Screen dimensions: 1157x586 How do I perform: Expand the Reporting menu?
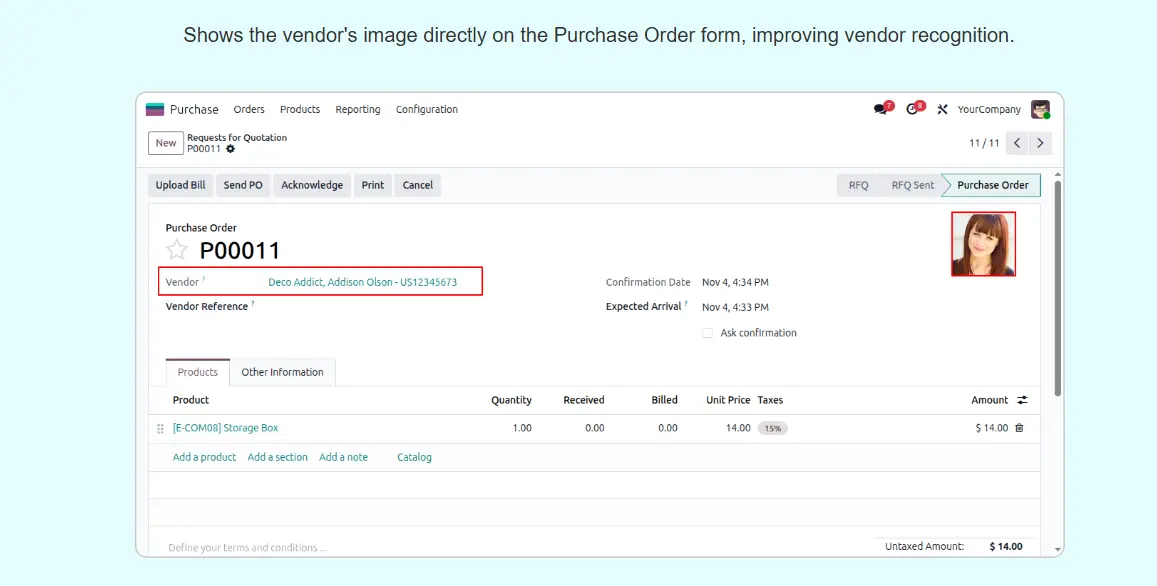357,109
